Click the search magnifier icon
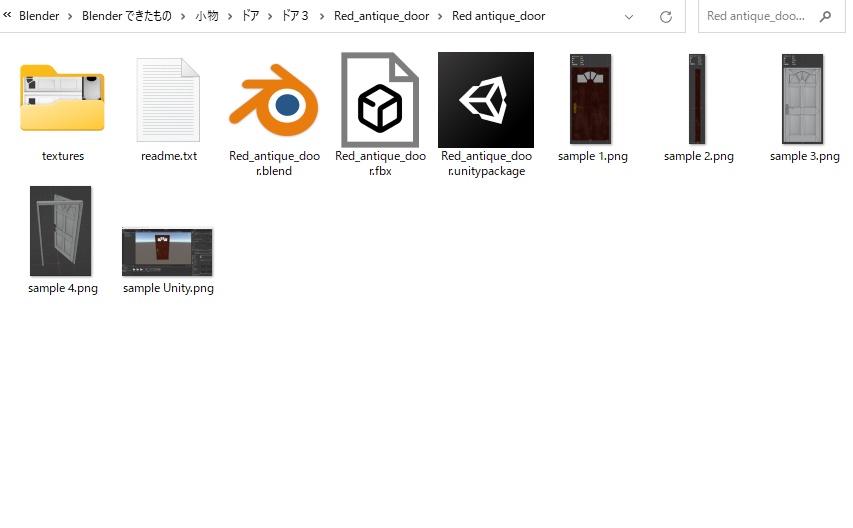The image size is (853, 528). pos(825,16)
